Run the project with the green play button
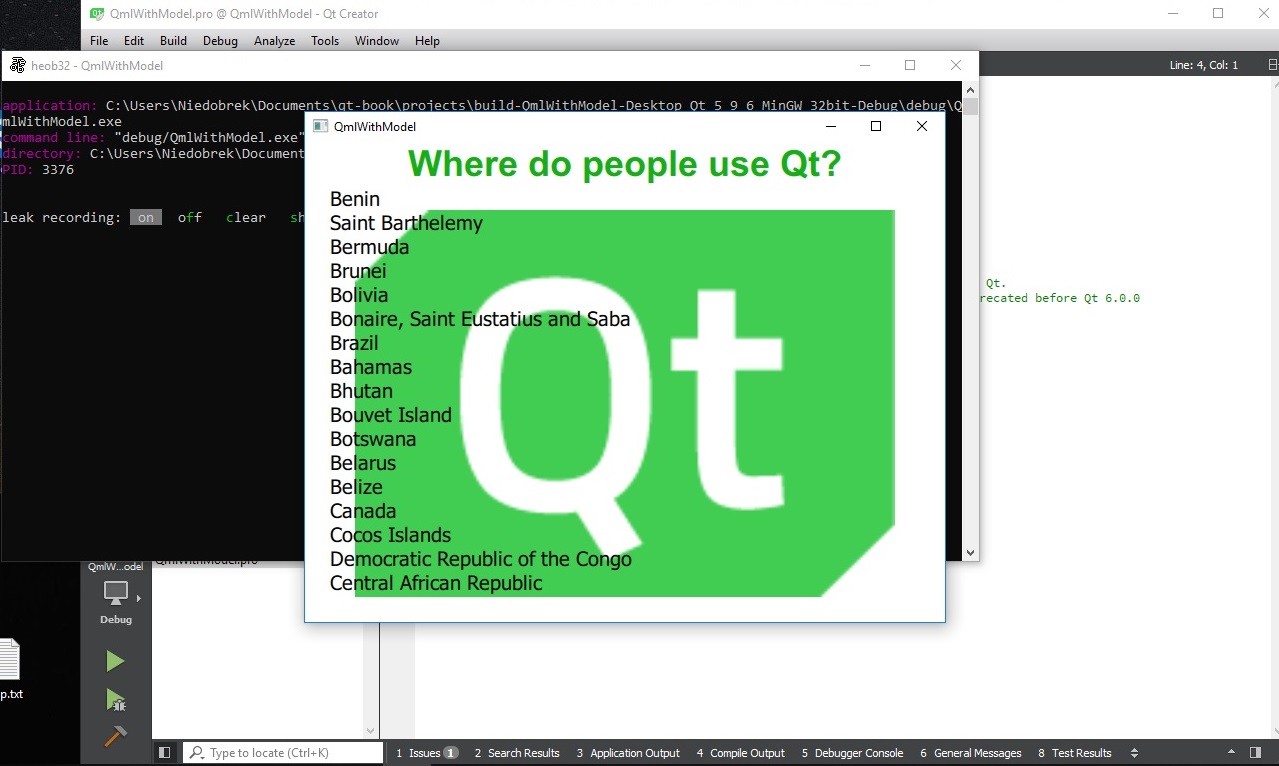The height and width of the screenshot is (766, 1279). tap(115, 661)
